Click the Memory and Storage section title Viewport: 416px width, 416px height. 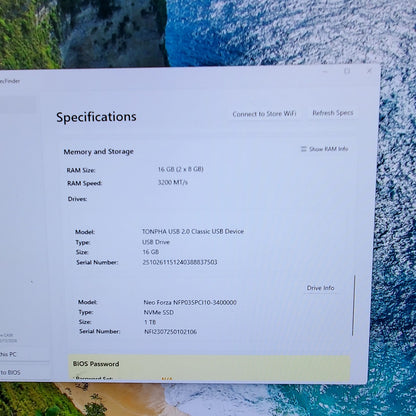coord(98,152)
